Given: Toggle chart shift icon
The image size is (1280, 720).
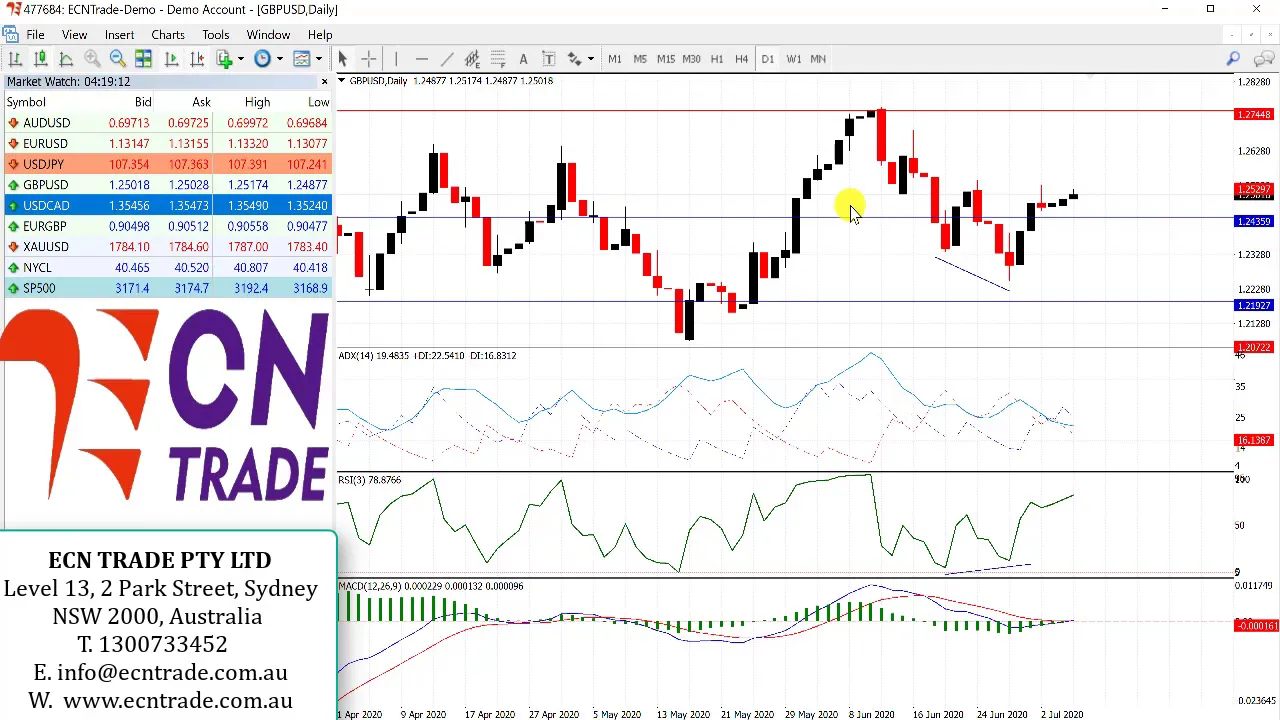Looking at the screenshot, I should [x=197, y=59].
